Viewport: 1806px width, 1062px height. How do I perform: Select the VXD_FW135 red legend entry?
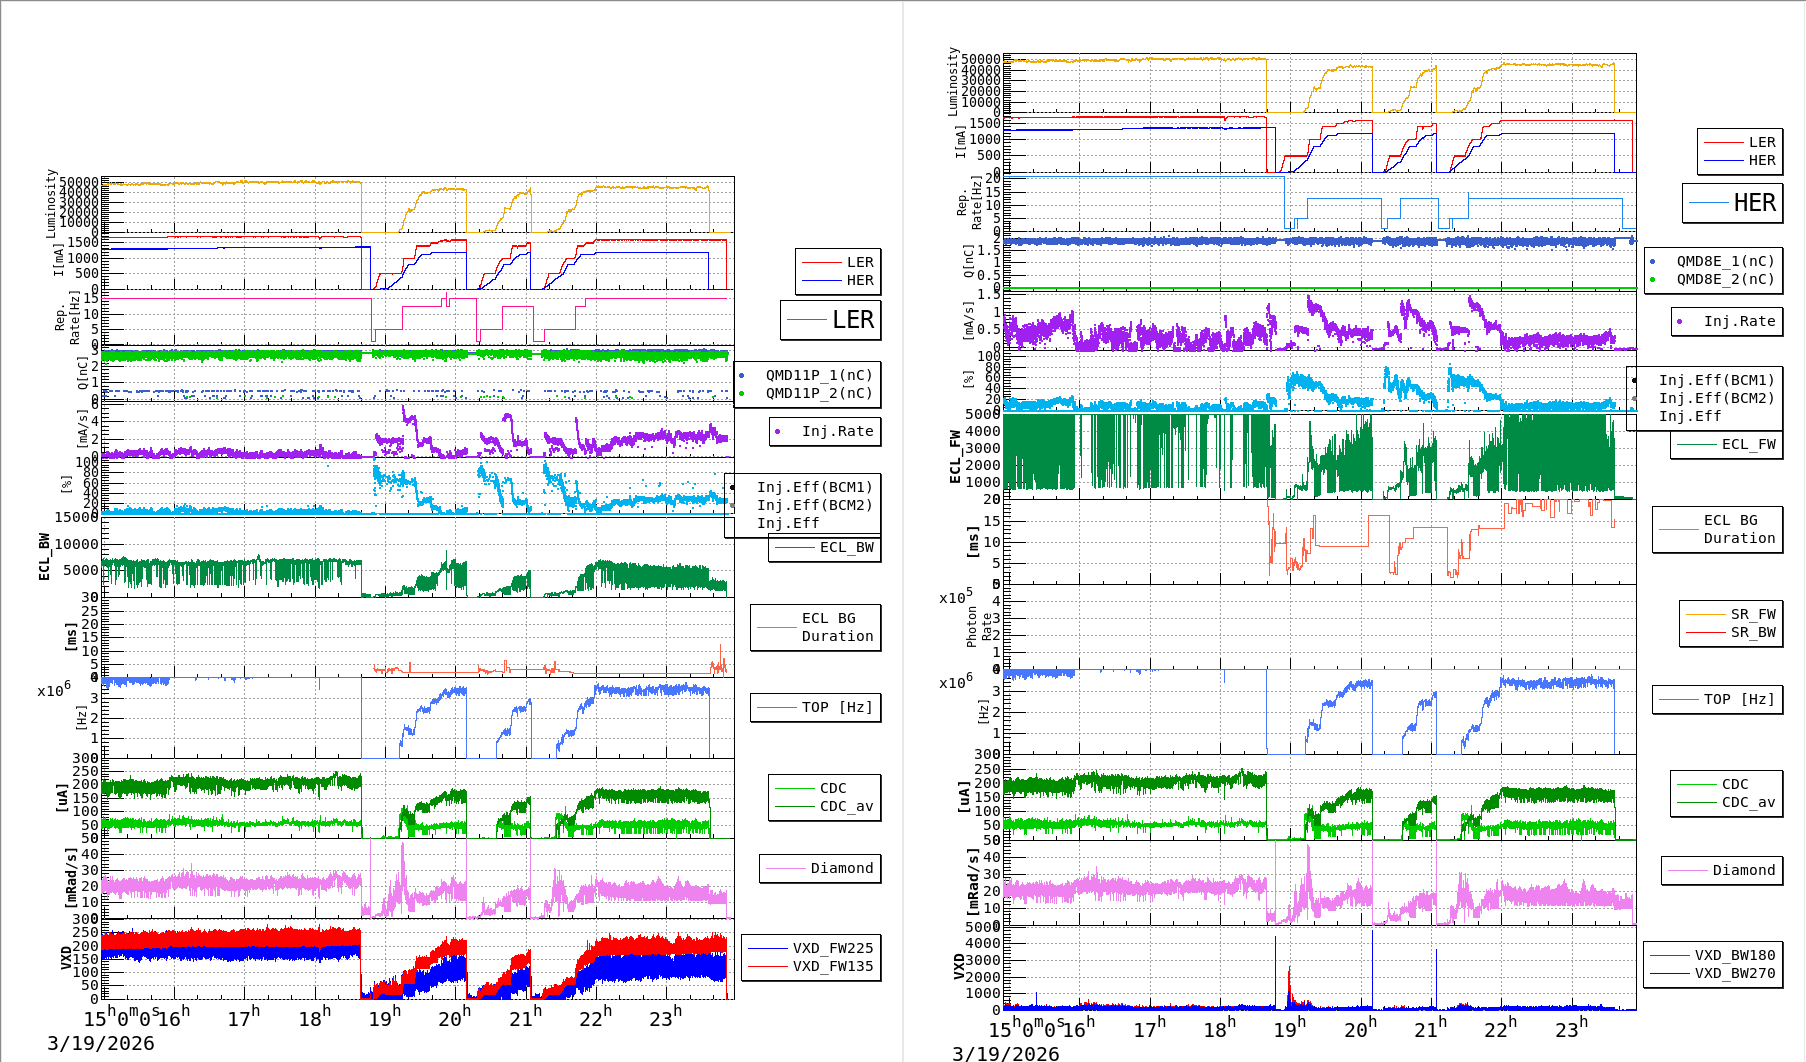(x=831, y=966)
